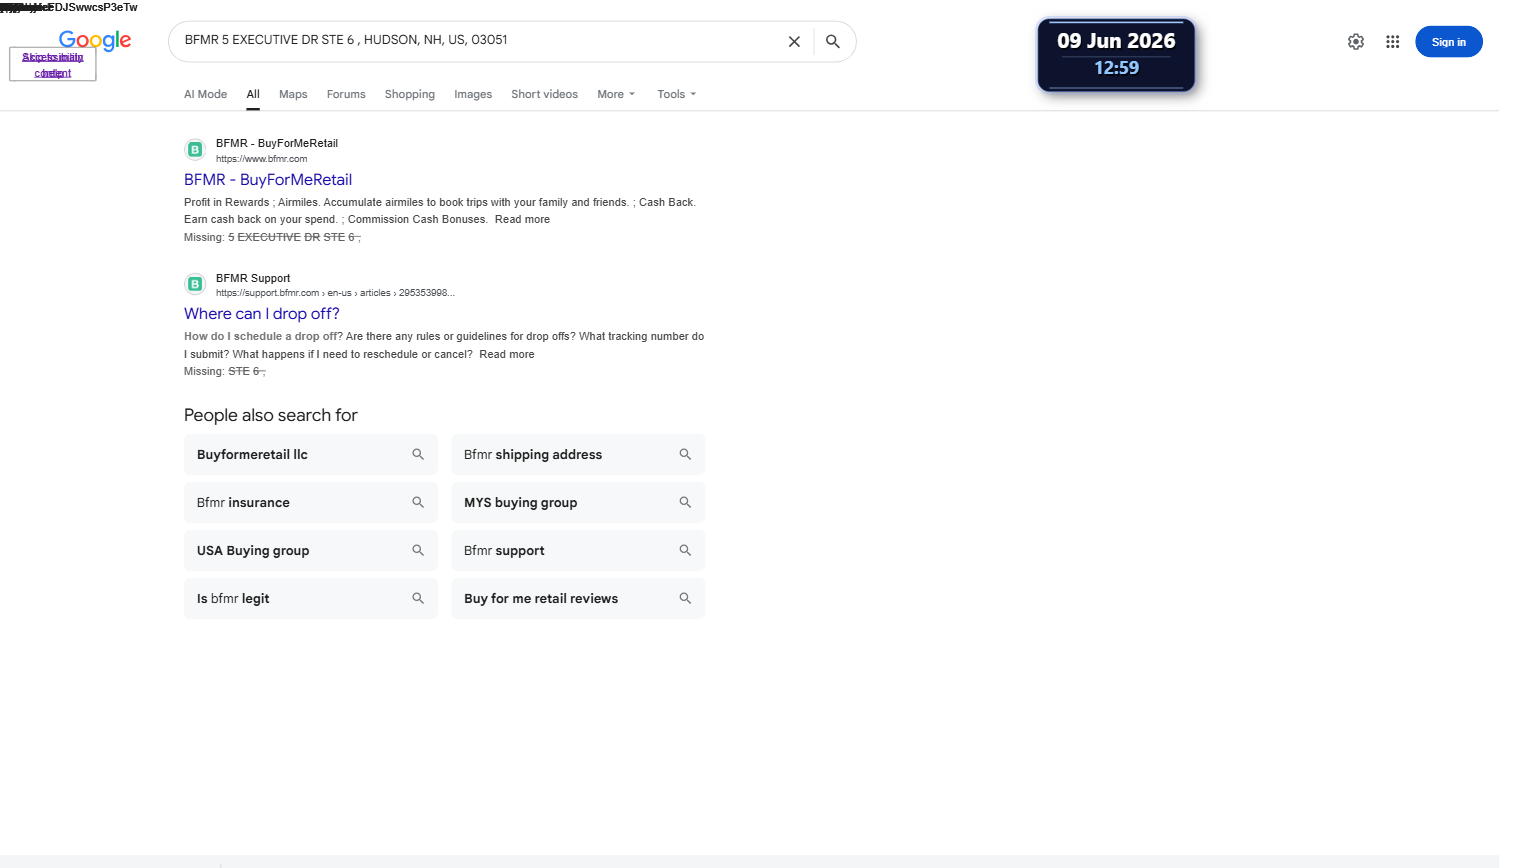Click Read more on the BuyForMeRetail snippet
This screenshot has width=1517, height=868.
pyautogui.click(x=522, y=220)
